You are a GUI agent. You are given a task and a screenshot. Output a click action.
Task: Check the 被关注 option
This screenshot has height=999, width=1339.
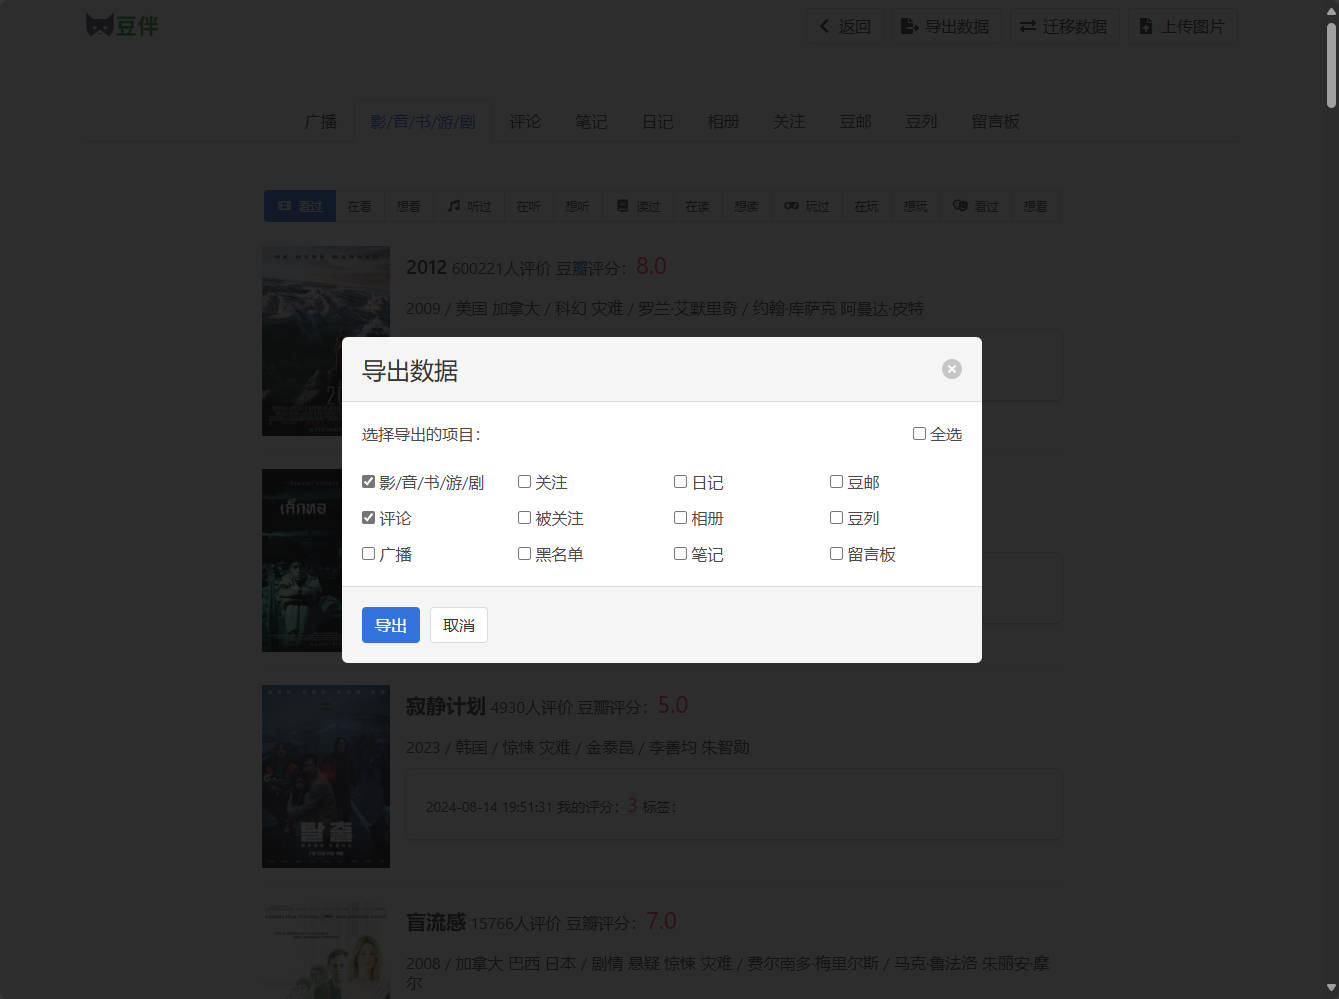pos(524,518)
